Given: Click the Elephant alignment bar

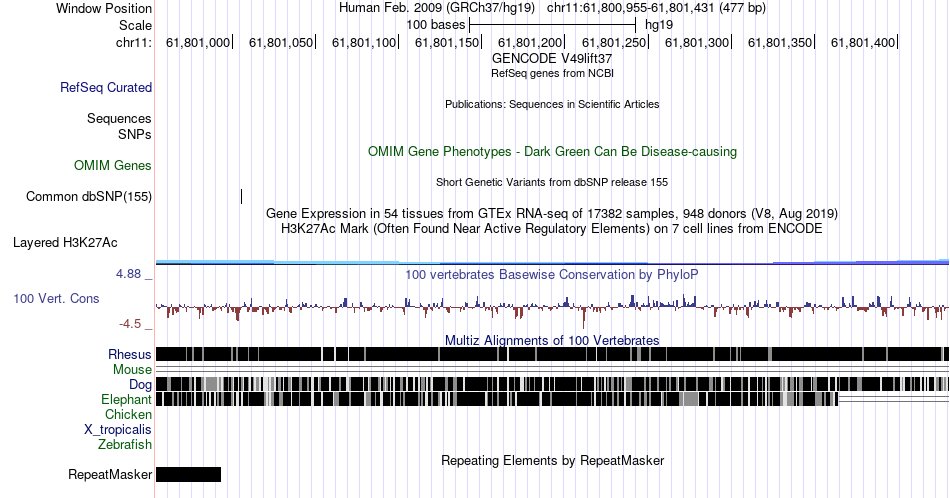Looking at the screenshot, I should pyautogui.click(x=497, y=399).
